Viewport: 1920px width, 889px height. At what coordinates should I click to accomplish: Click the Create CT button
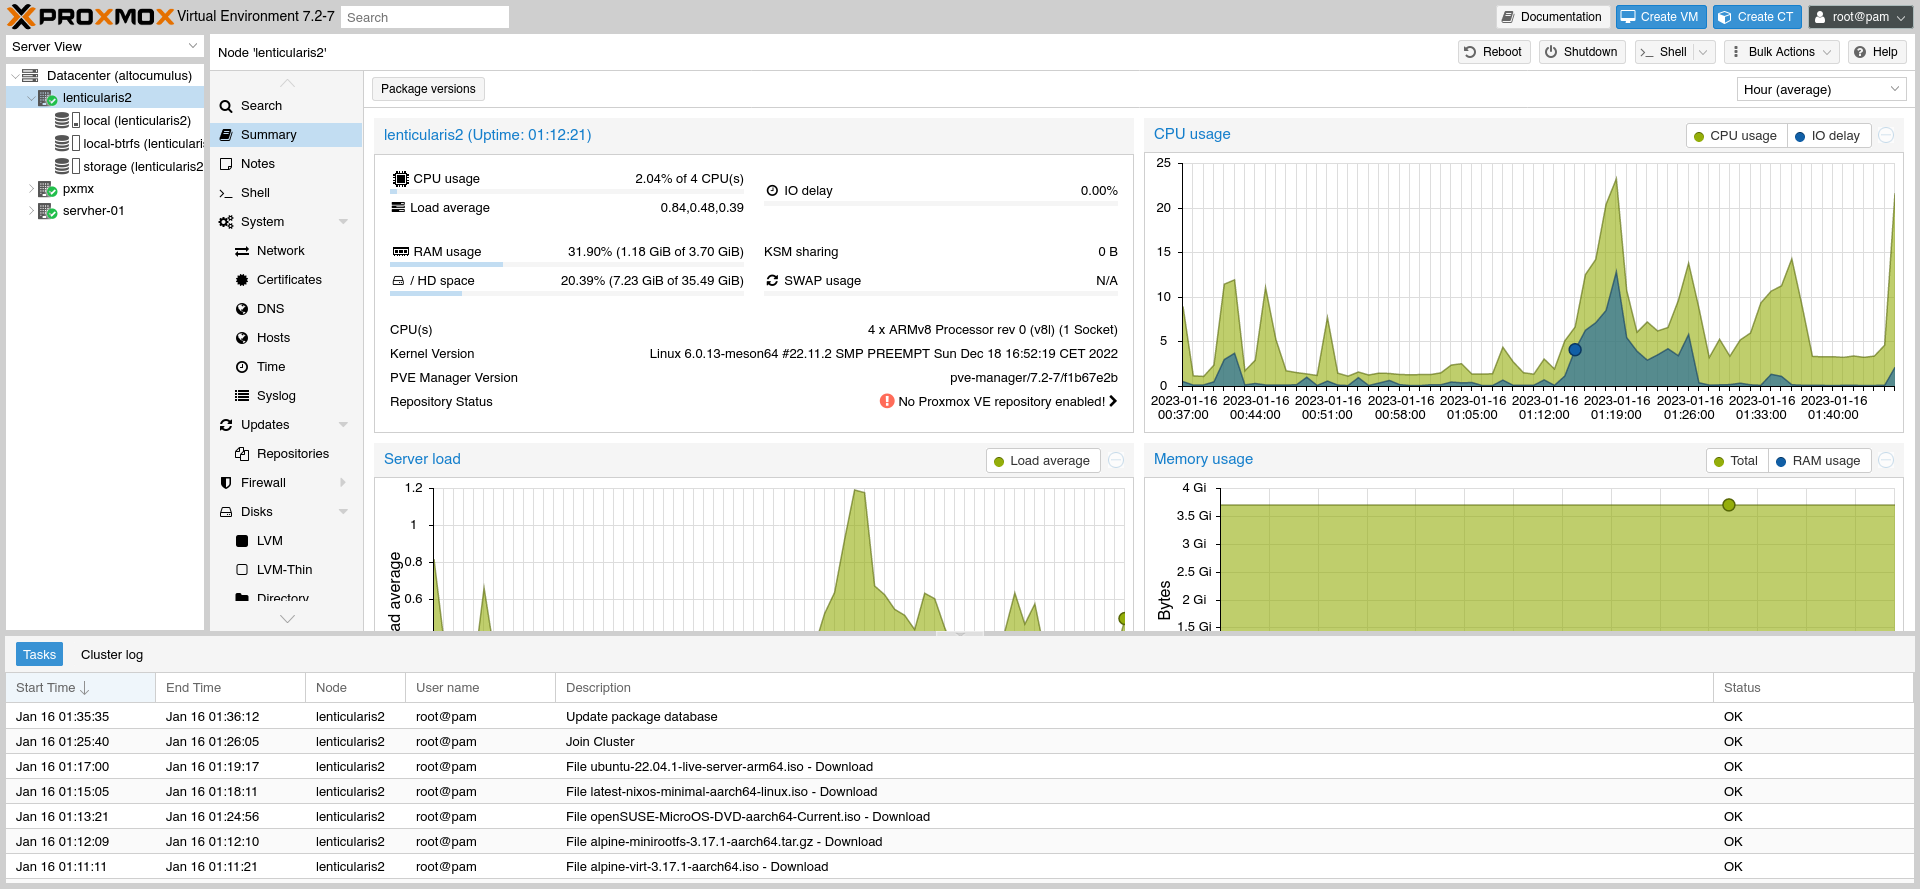[x=1757, y=17]
